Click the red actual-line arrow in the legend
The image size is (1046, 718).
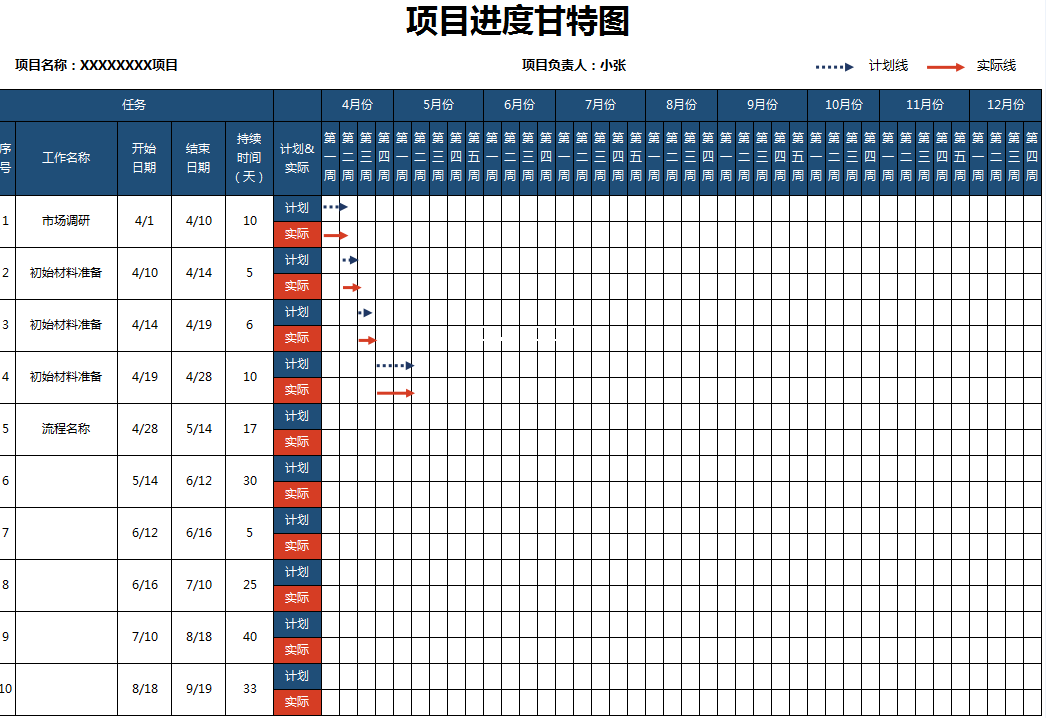[945, 67]
